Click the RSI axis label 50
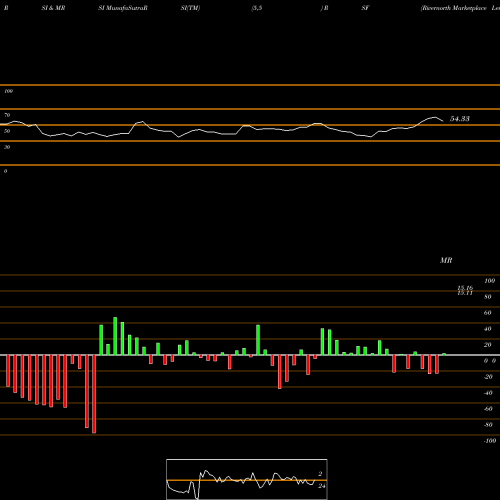The image size is (500, 500). point(7,131)
